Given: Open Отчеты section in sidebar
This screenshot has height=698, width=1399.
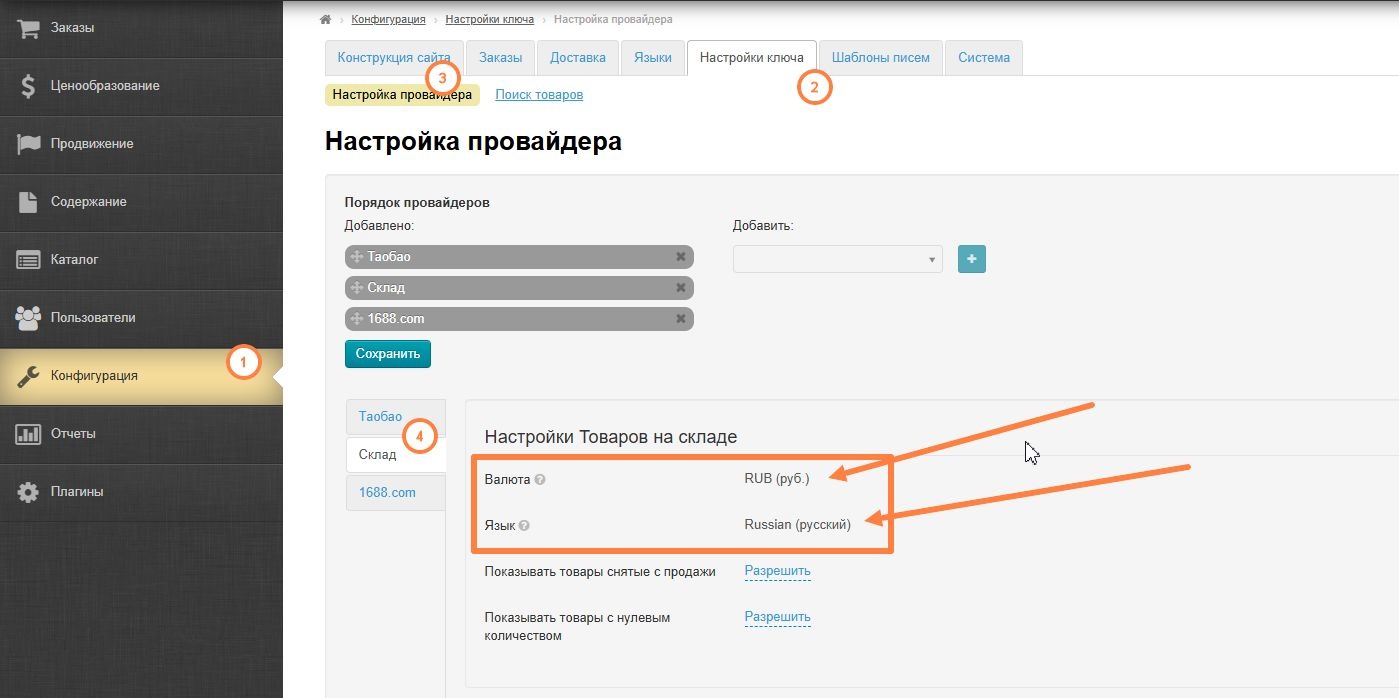Looking at the screenshot, I should [73, 434].
